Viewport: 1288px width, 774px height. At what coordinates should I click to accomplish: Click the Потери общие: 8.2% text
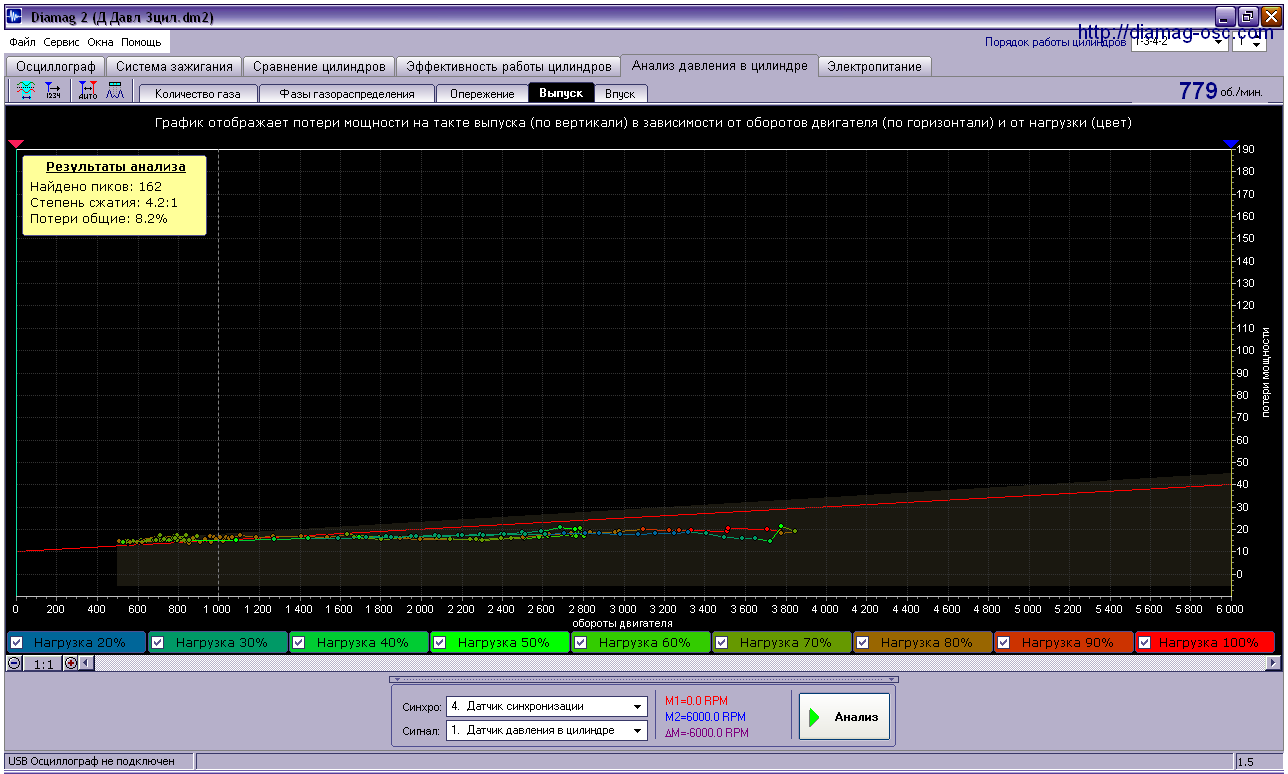98,218
